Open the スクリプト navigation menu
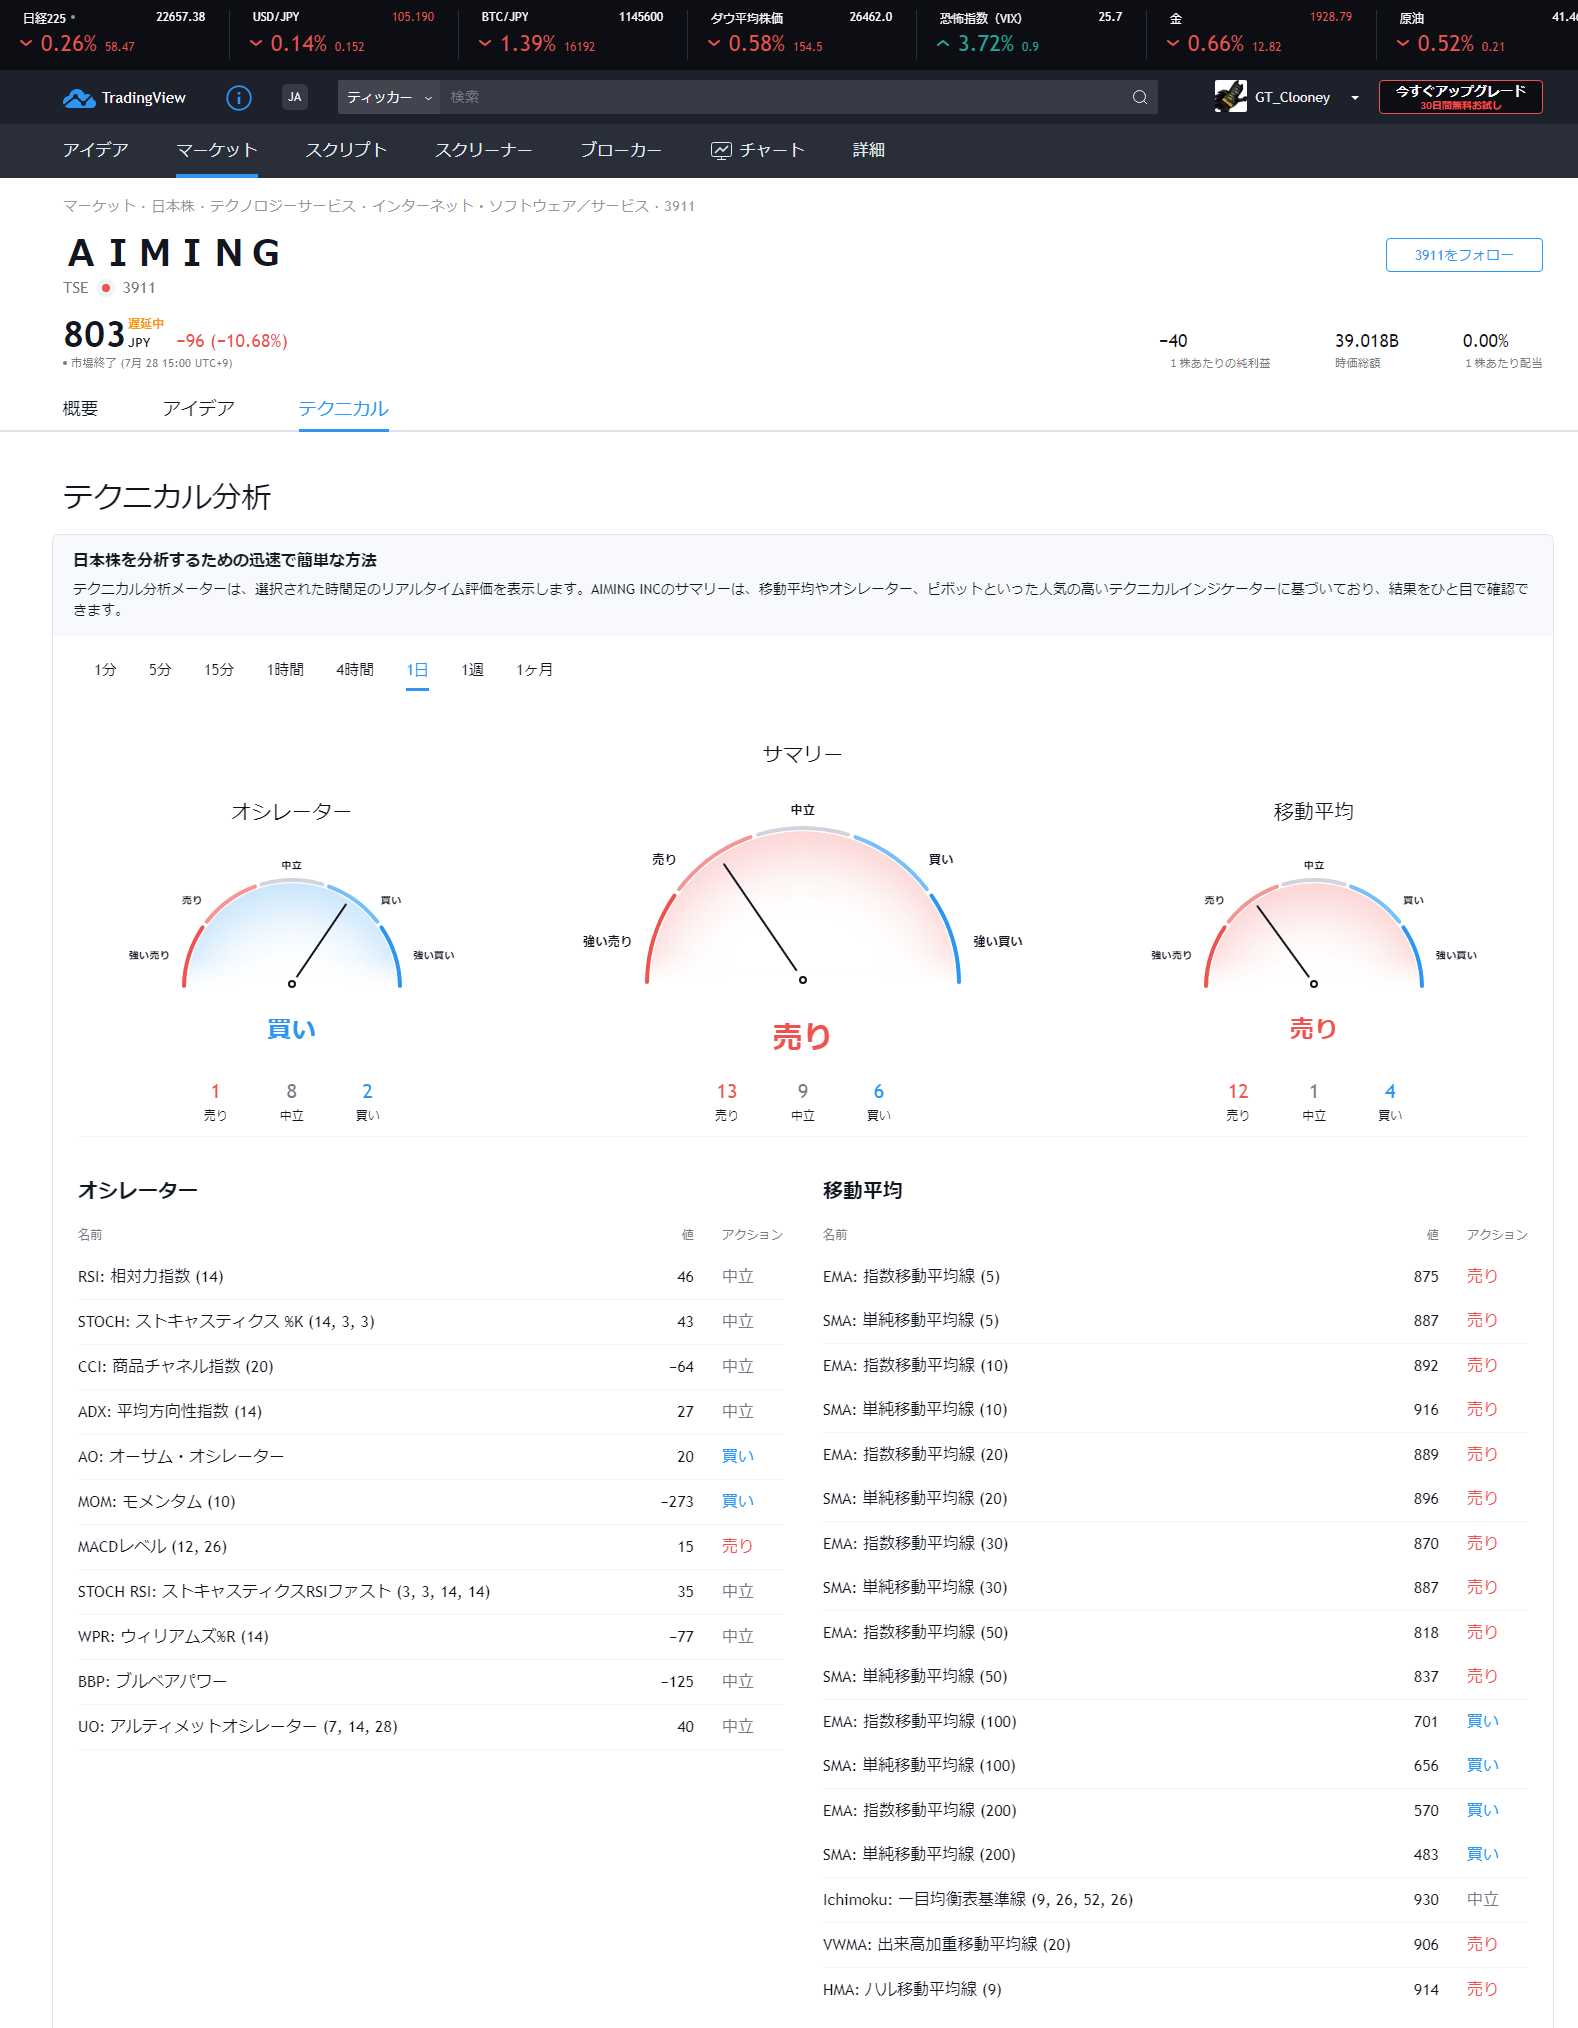Screen dimensions: 1578x2028 (x=346, y=150)
